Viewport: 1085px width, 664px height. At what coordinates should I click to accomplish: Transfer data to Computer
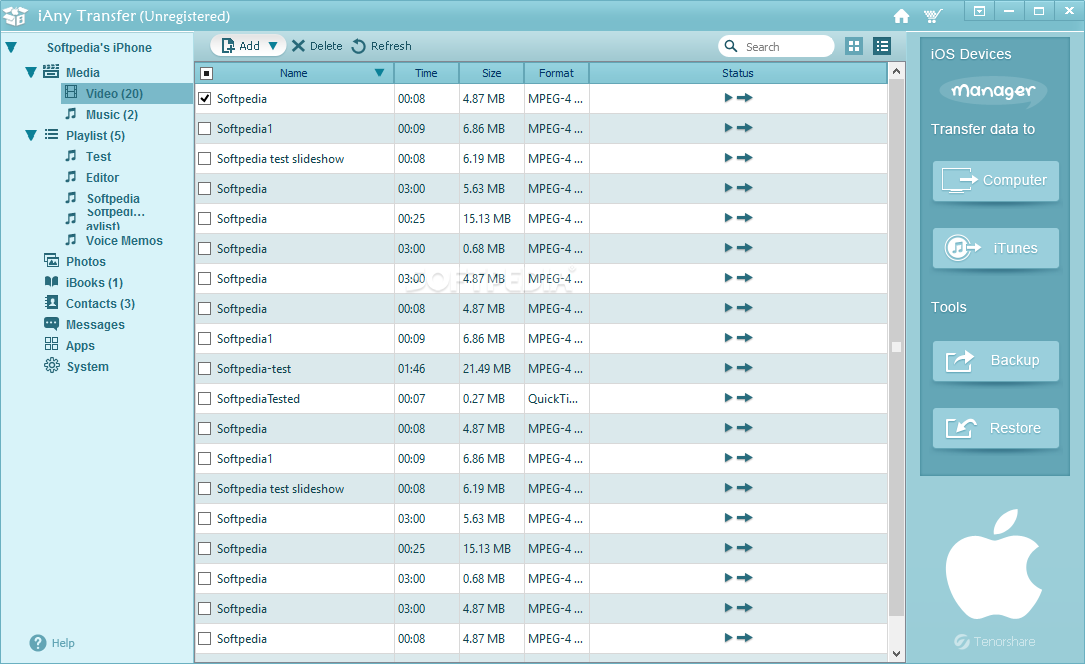click(x=996, y=181)
